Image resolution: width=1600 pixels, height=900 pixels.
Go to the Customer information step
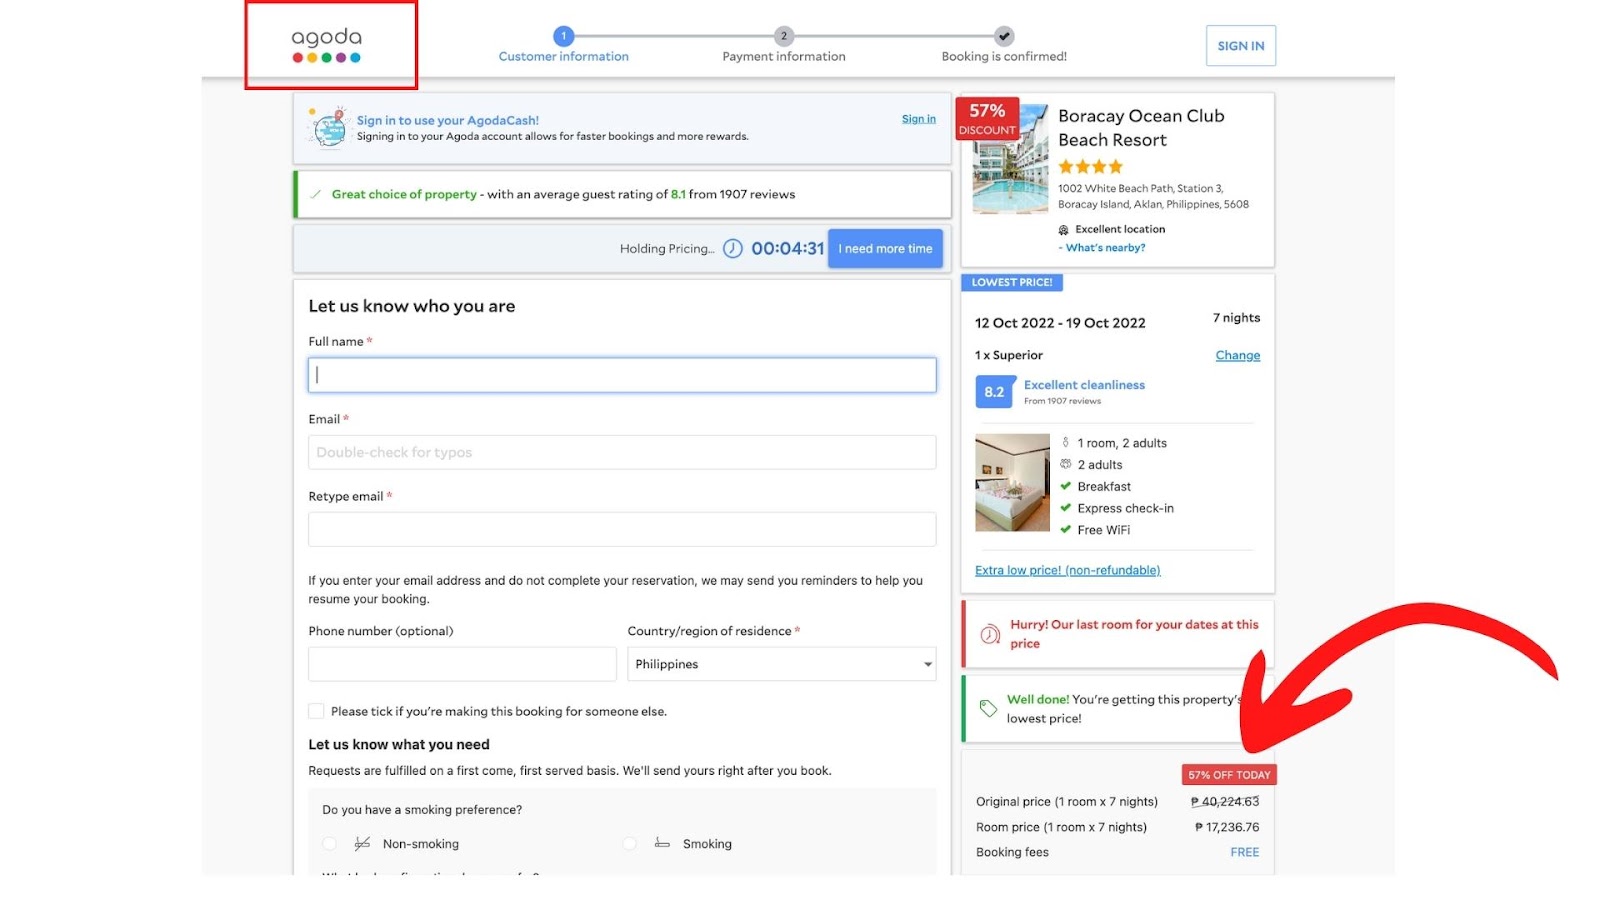[x=564, y=57]
